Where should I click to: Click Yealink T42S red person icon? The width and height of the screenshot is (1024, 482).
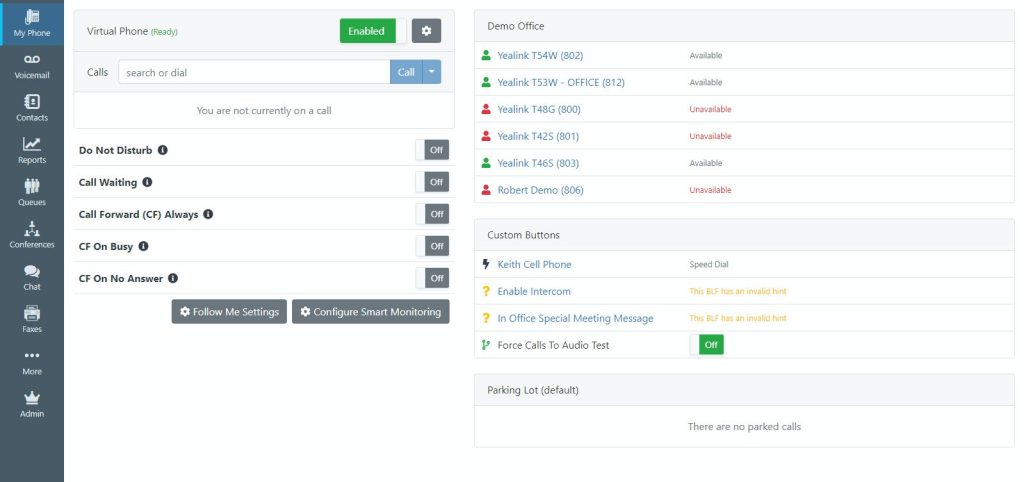point(486,136)
